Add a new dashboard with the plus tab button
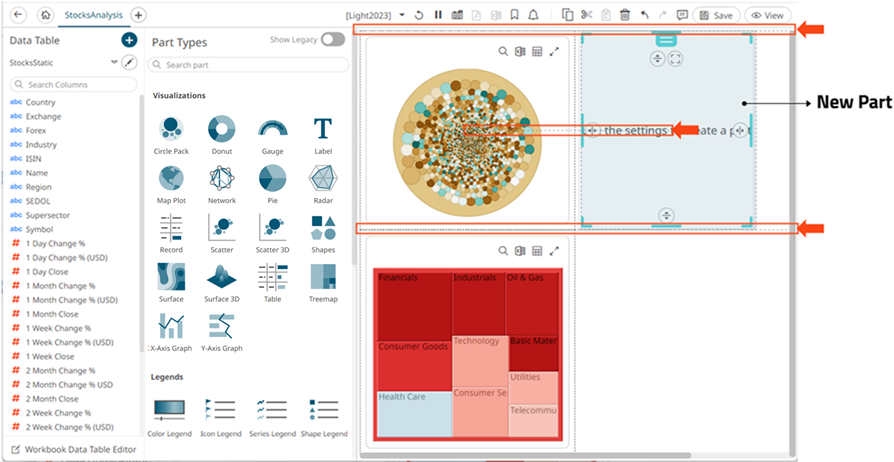The image size is (894, 462). tap(138, 15)
